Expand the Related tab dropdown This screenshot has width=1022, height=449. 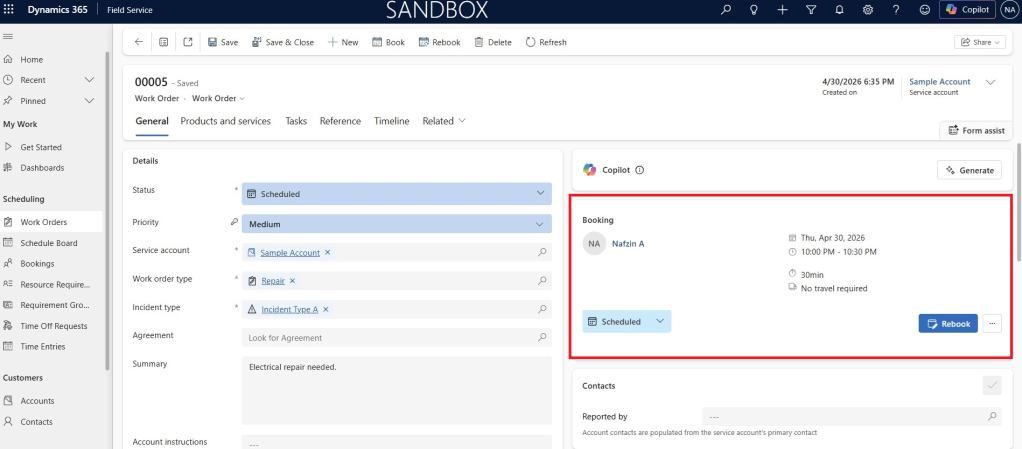(x=444, y=121)
